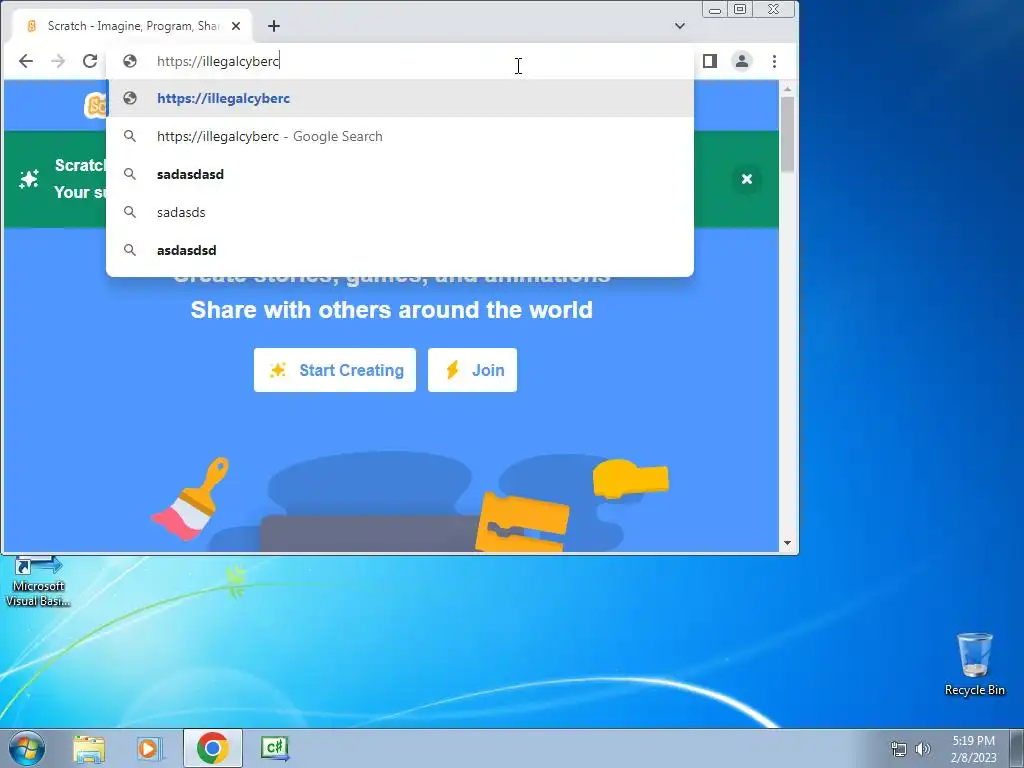Open Windows Media Player from the taskbar
The height and width of the screenshot is (768, 1024).
click(150, 748)
